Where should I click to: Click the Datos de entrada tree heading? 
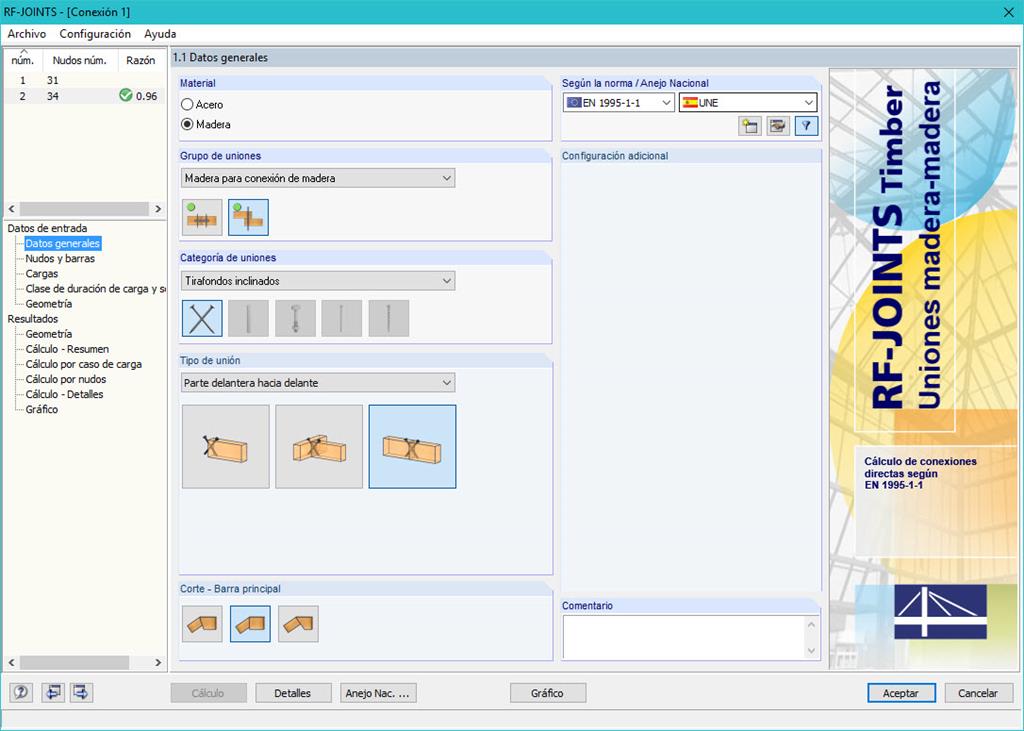coord(47,228)
